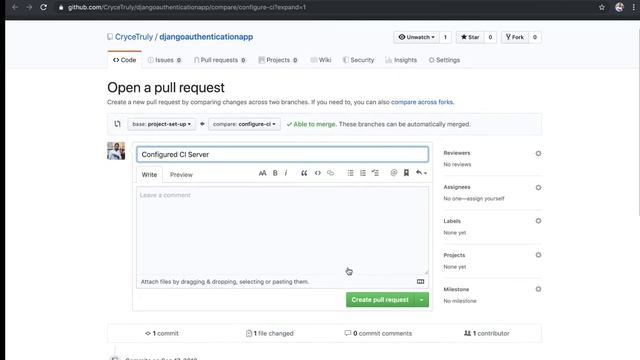Open the base: project-set-up branch dropdown

[x=161, y=124]
